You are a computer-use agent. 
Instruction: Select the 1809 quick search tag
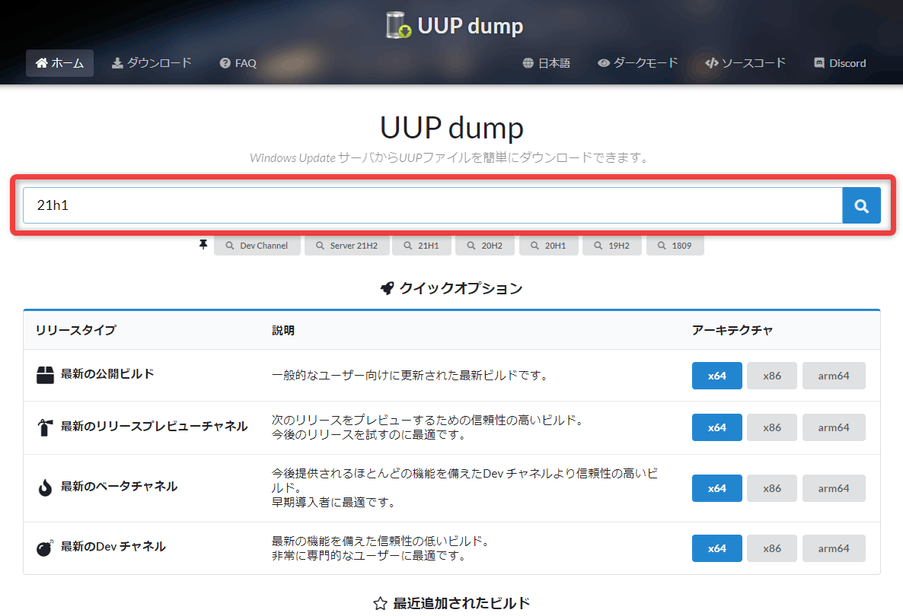coord(675,246)
